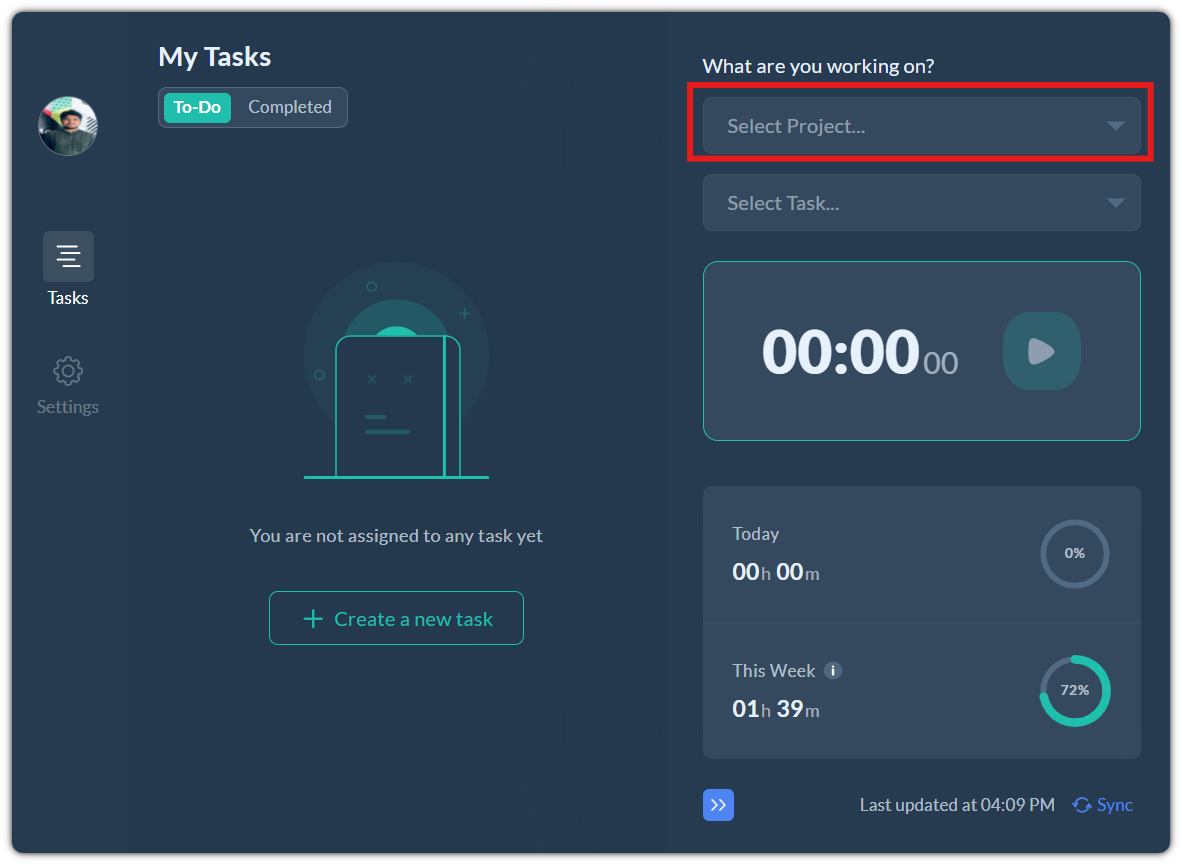Screen dimensions: 1182x865
Task: Click the Settings label in sidebar
Action: pos(68,407)
